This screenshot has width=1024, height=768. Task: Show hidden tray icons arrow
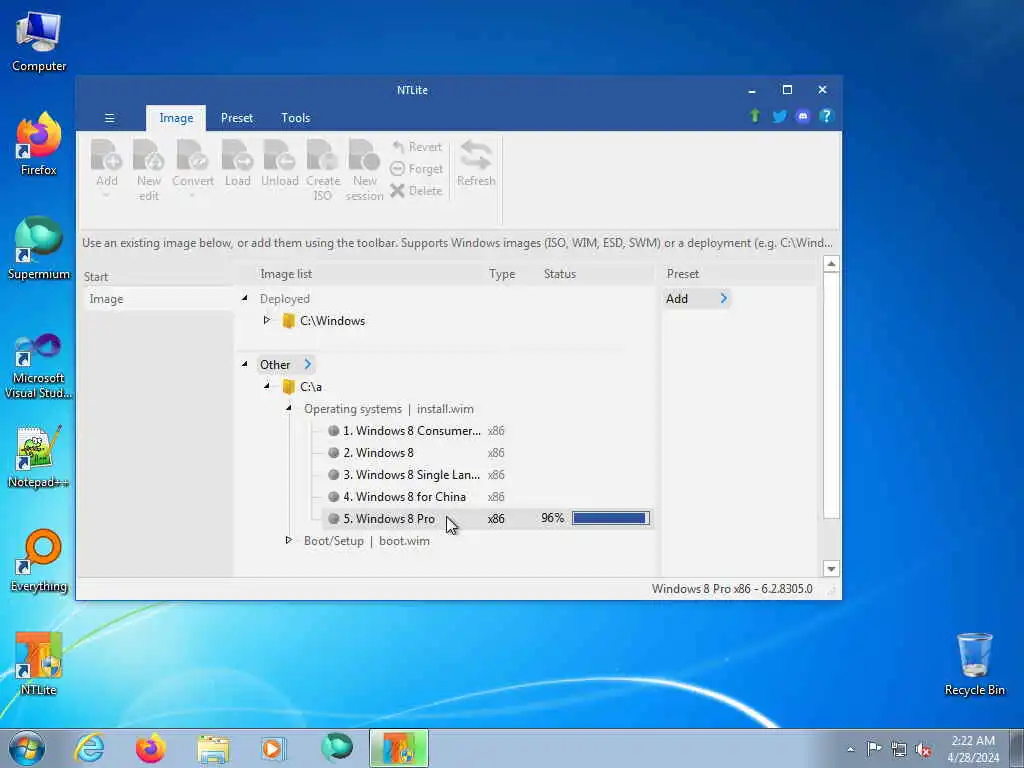[850, 749]
